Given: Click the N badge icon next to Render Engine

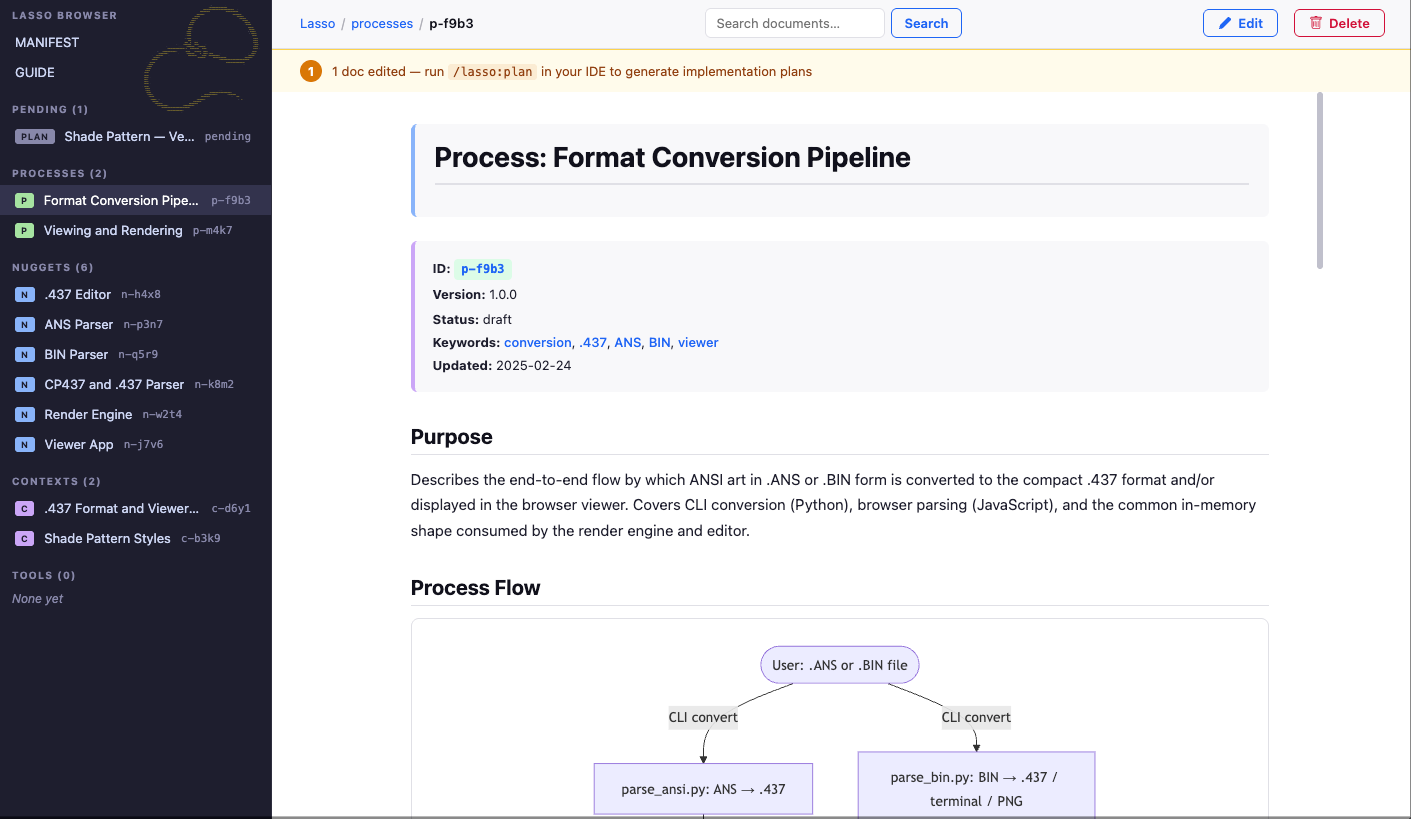Looking at the screenshot, I should 25,415.
